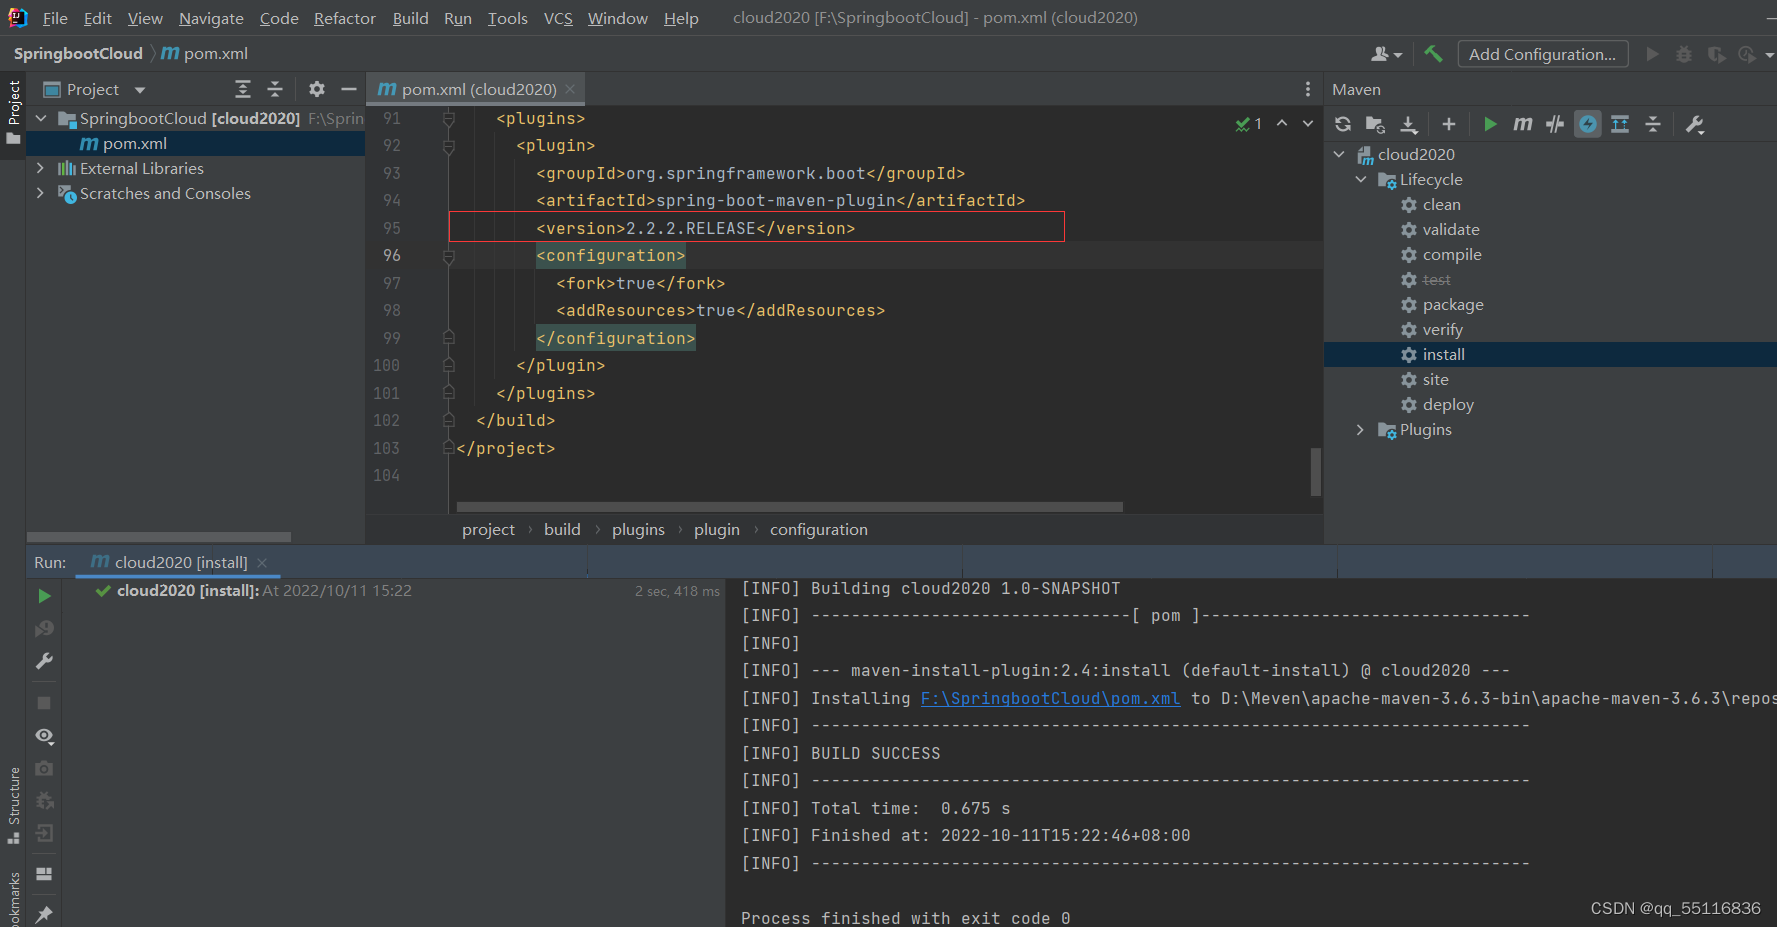Expand the Plugins node in Maven panel
This screenshot has height=927, width=1777.
click(x=1359, y=429)
